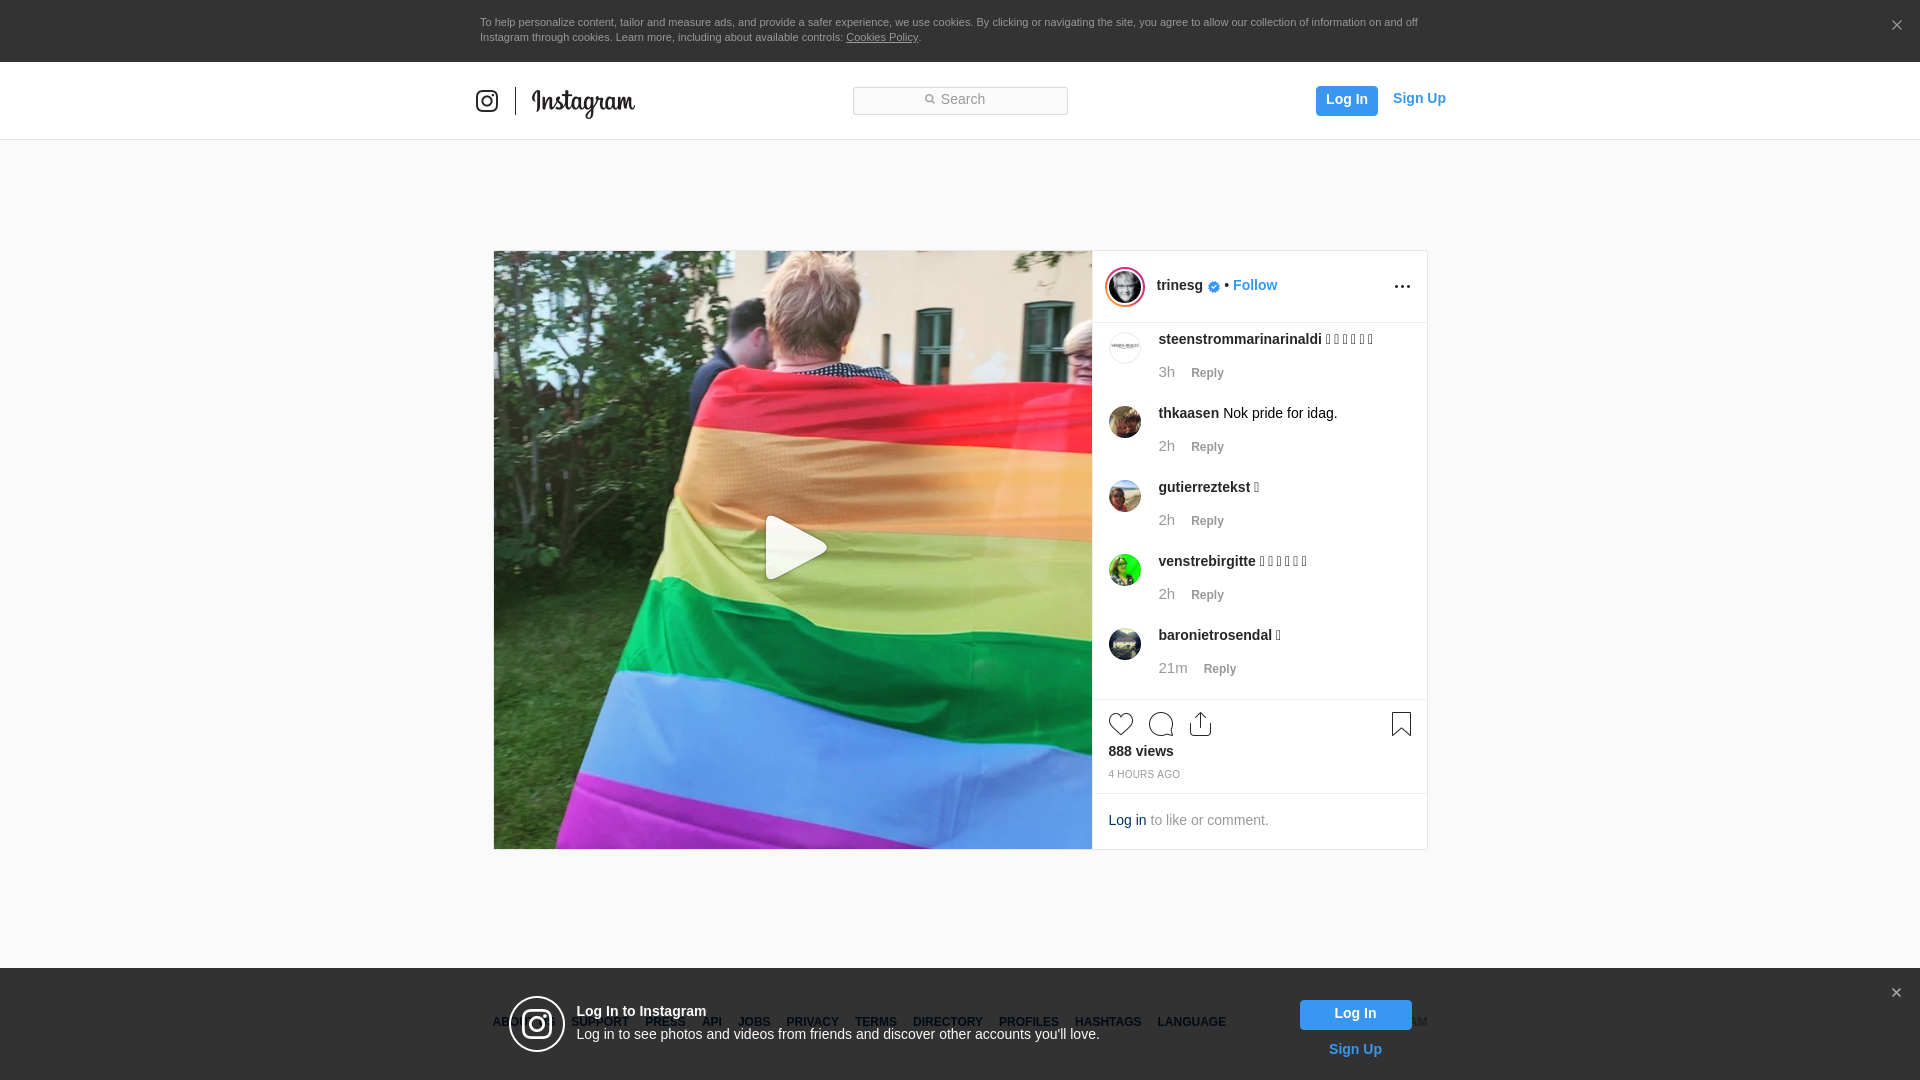Dismiss the cookie notice banner
The width and height of the screenshot is (1920, 1080).
point(1896,26)
